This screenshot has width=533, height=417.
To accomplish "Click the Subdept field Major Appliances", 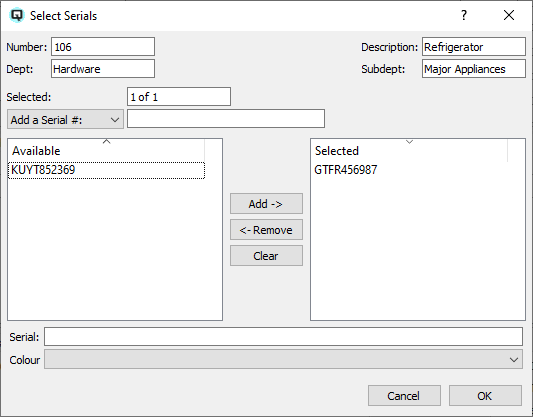I will coord(474,69).
